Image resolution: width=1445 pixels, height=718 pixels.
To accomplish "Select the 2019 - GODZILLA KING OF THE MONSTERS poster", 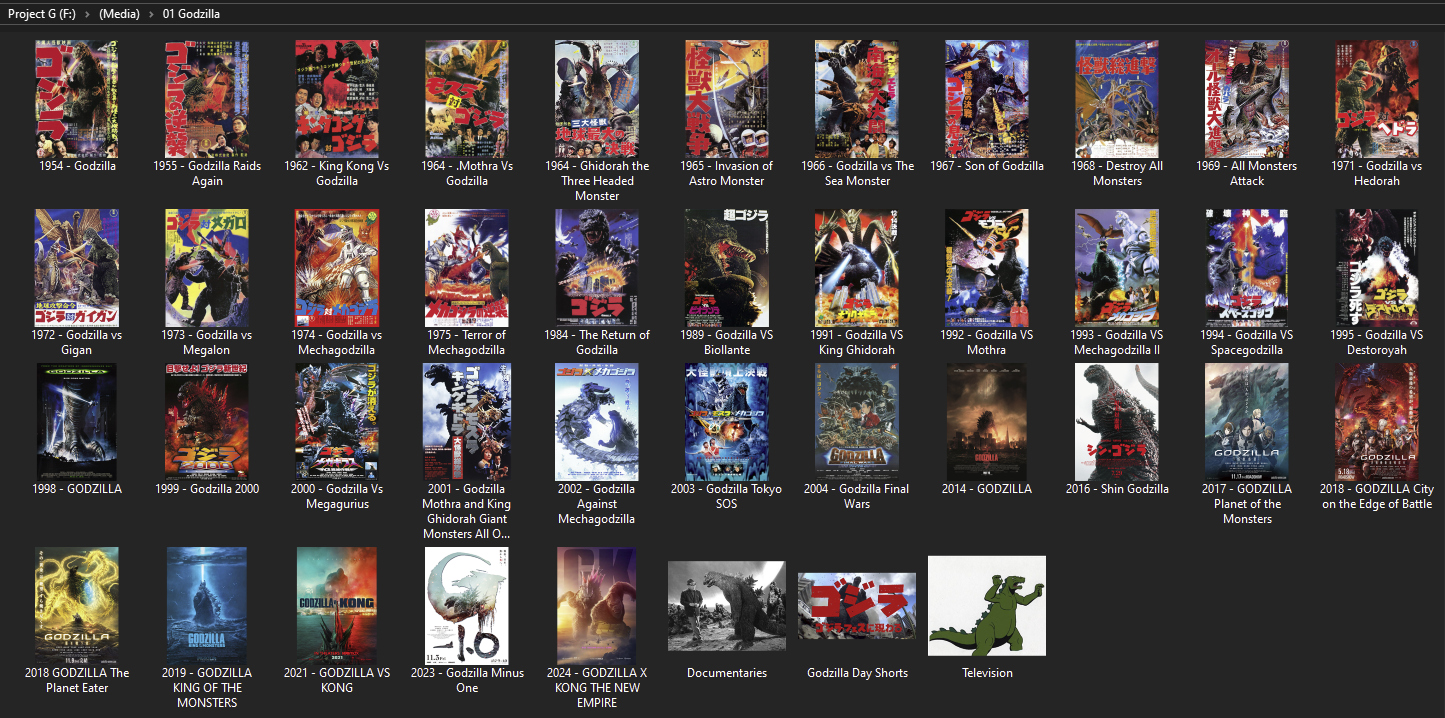I will click(x=207, y=605).
